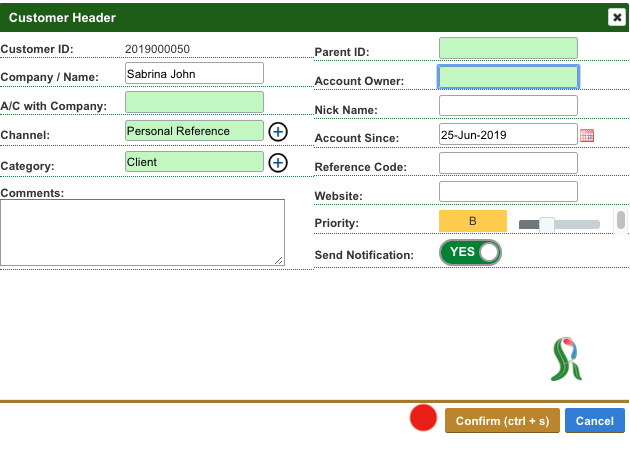Open the A/C with Company field
Screen dimensions: 630x450
[x=194, y=102]
